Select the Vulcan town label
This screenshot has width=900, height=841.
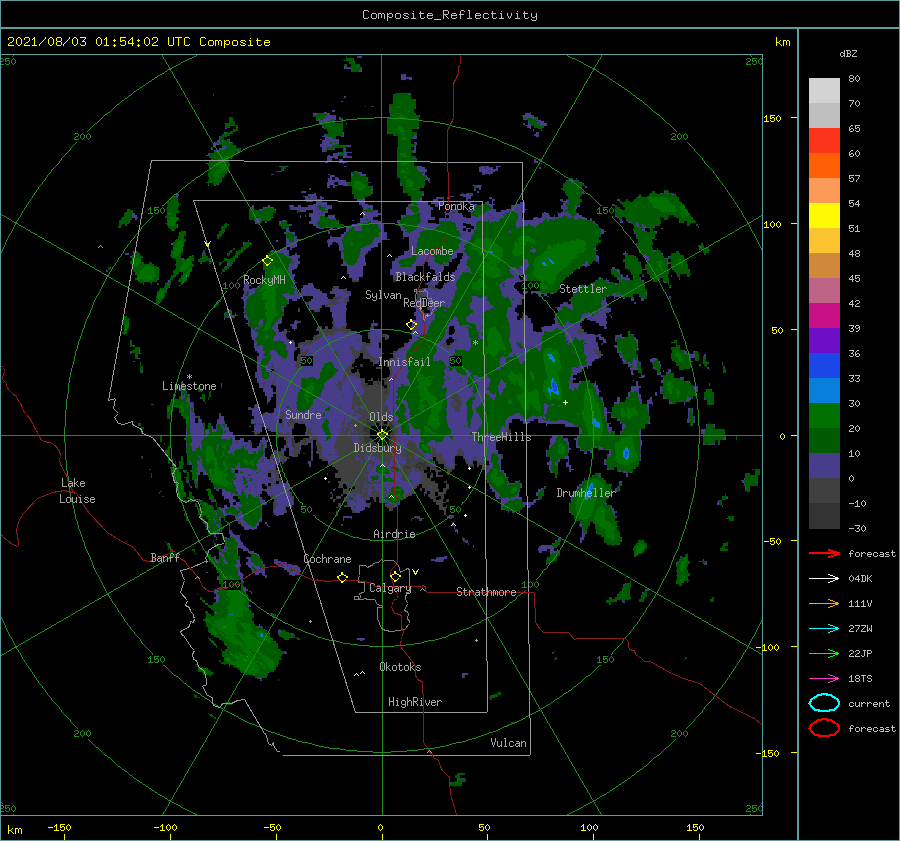508,743
